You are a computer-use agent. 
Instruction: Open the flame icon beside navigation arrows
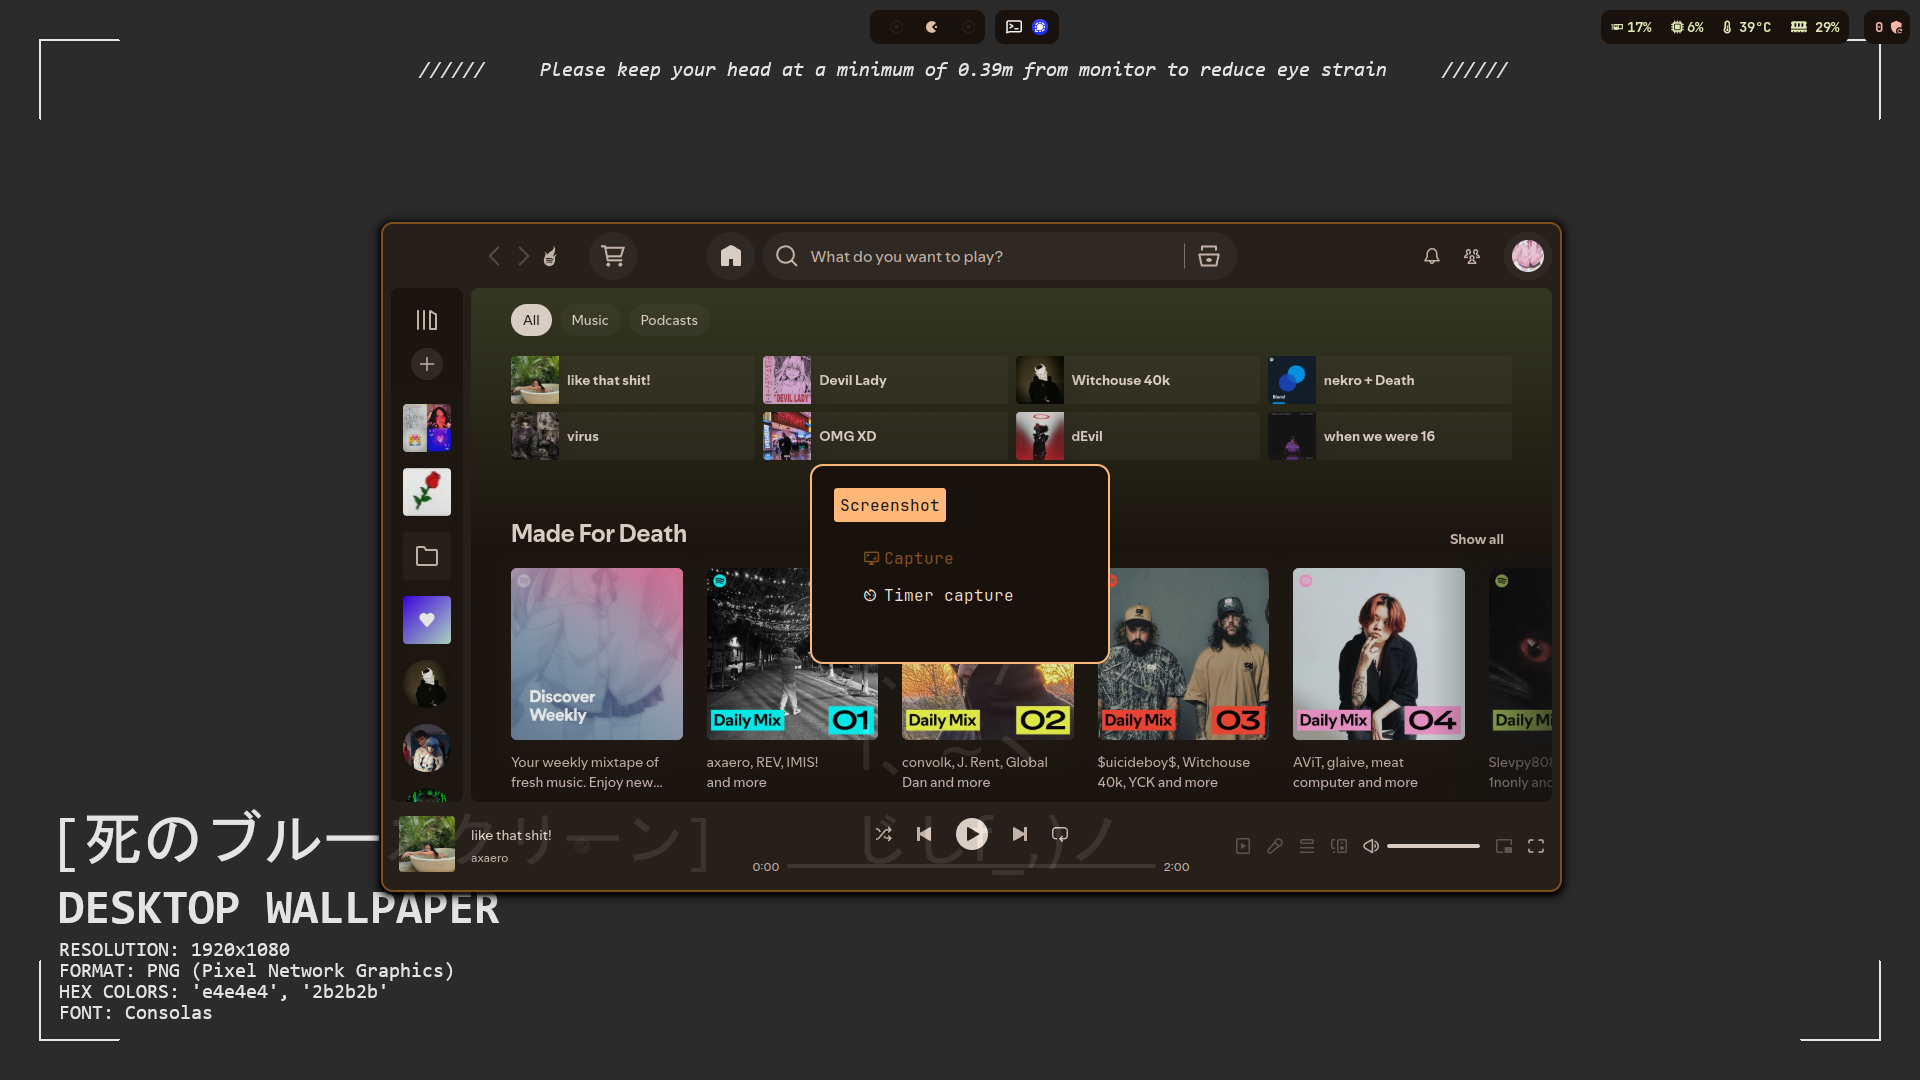click(x=550, y=256)
